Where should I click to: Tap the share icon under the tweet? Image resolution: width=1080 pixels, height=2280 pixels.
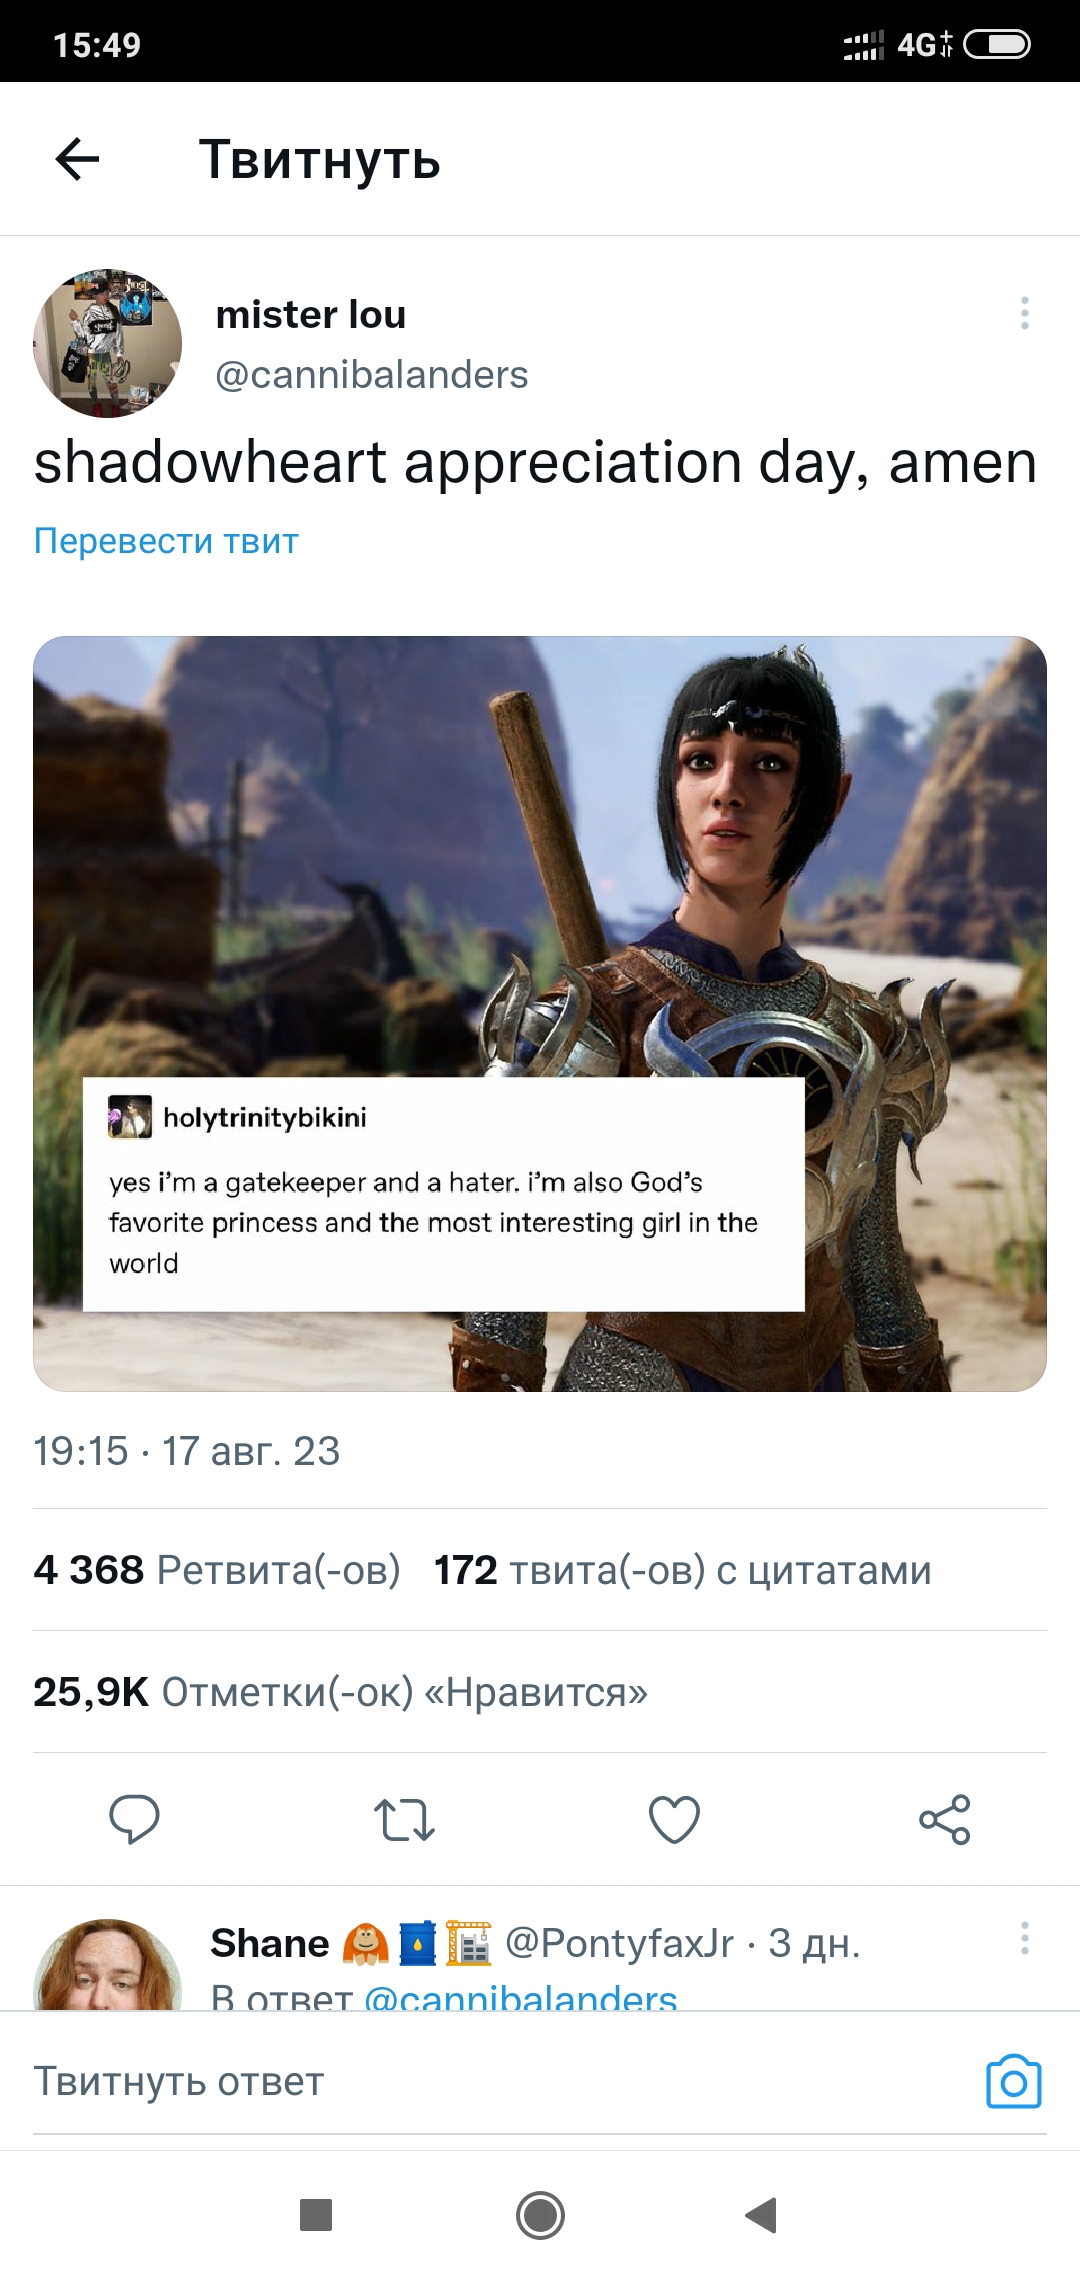(945, 1819)
